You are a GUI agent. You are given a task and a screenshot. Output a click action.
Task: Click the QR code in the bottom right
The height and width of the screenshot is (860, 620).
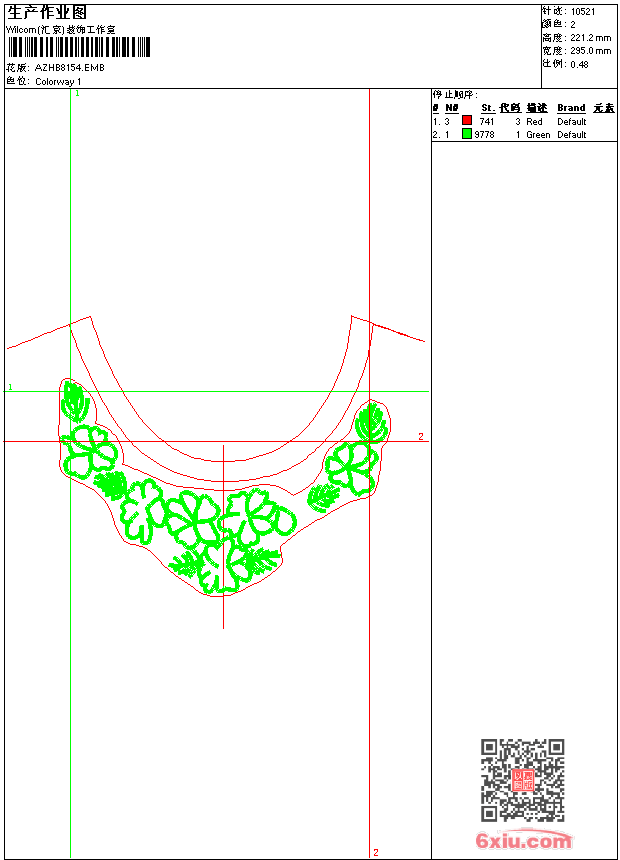pyautogui.click(x=522, y=780)
